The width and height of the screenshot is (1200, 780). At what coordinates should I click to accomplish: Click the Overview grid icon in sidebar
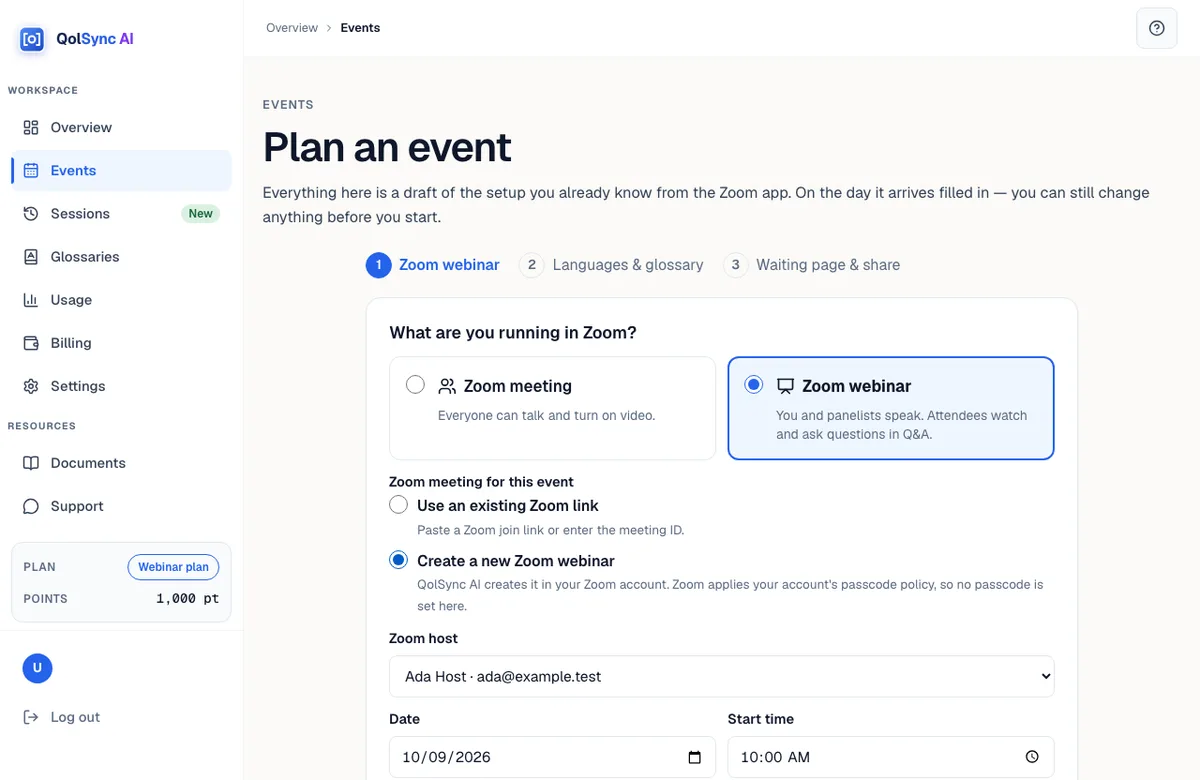31,127
